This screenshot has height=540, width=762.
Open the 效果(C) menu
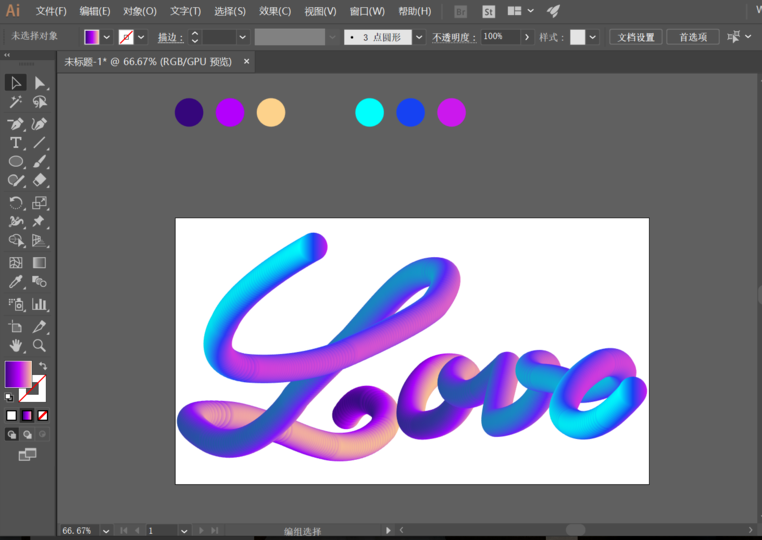click(275, 11)
